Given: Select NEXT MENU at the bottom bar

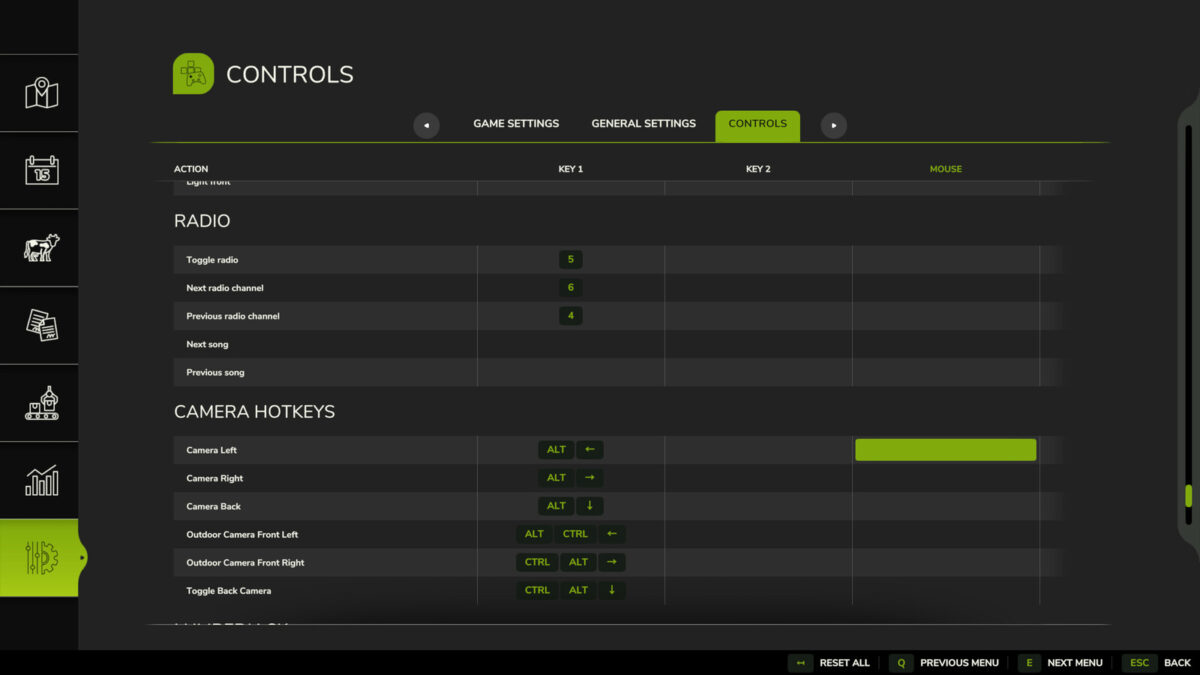Looking at the screenshot, I should click(1075, 662).
